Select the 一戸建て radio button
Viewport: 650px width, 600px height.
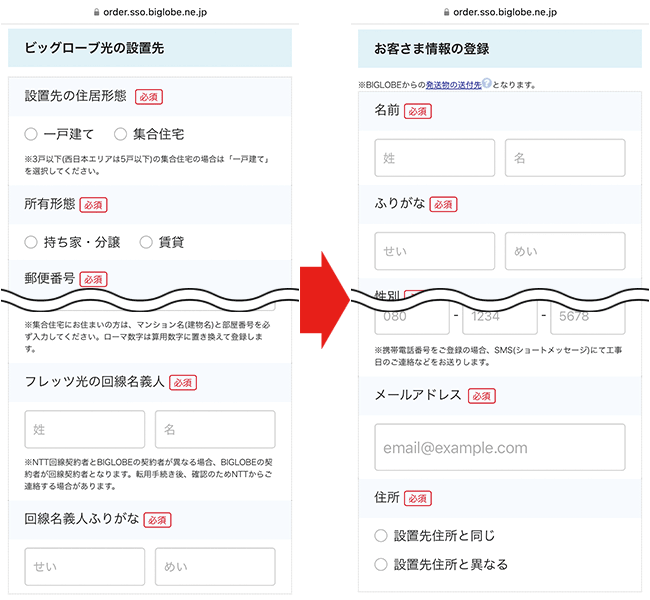click(31, 134)
